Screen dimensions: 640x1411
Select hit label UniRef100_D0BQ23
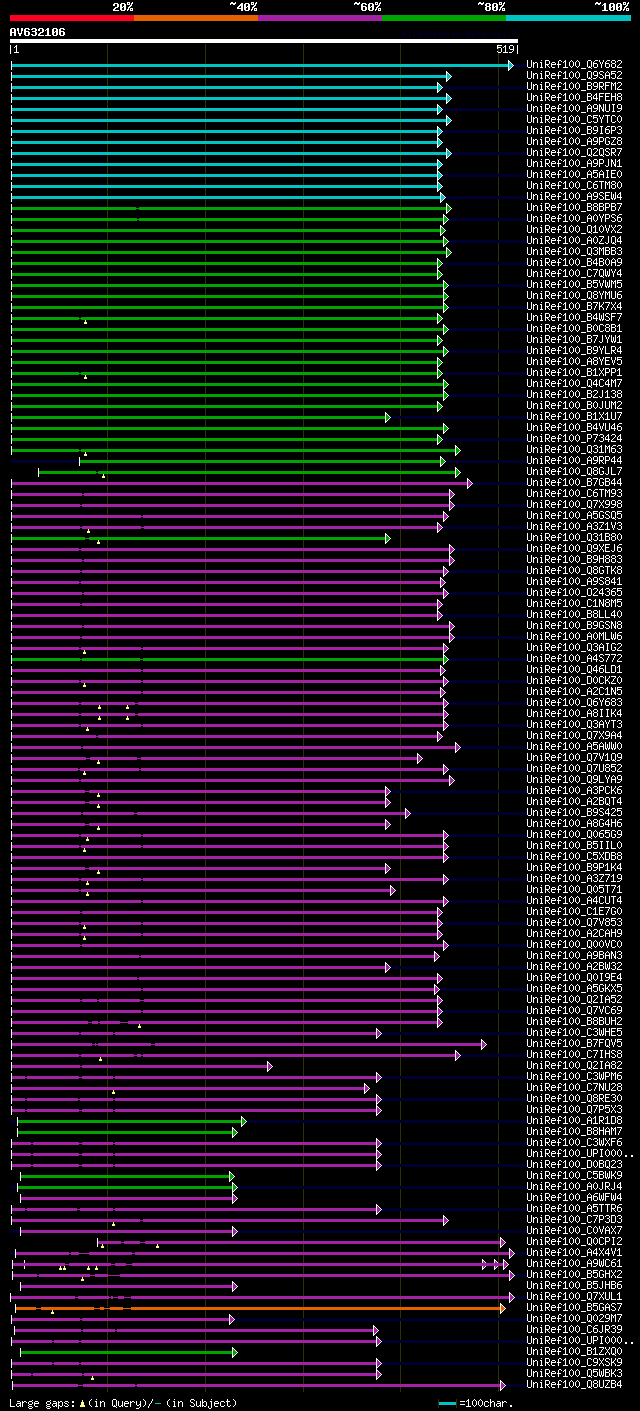click(574, 1165)
